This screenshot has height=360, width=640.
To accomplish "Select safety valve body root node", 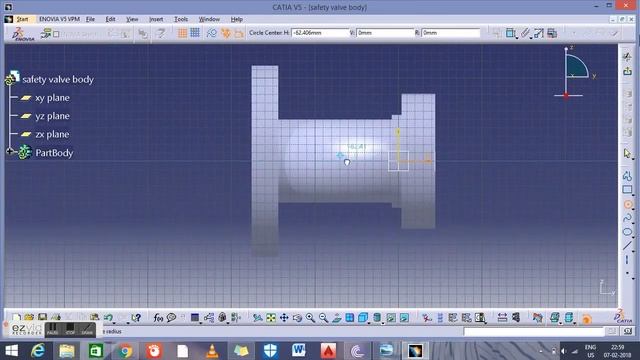I will pyautogui.click(x=58, y=79).
